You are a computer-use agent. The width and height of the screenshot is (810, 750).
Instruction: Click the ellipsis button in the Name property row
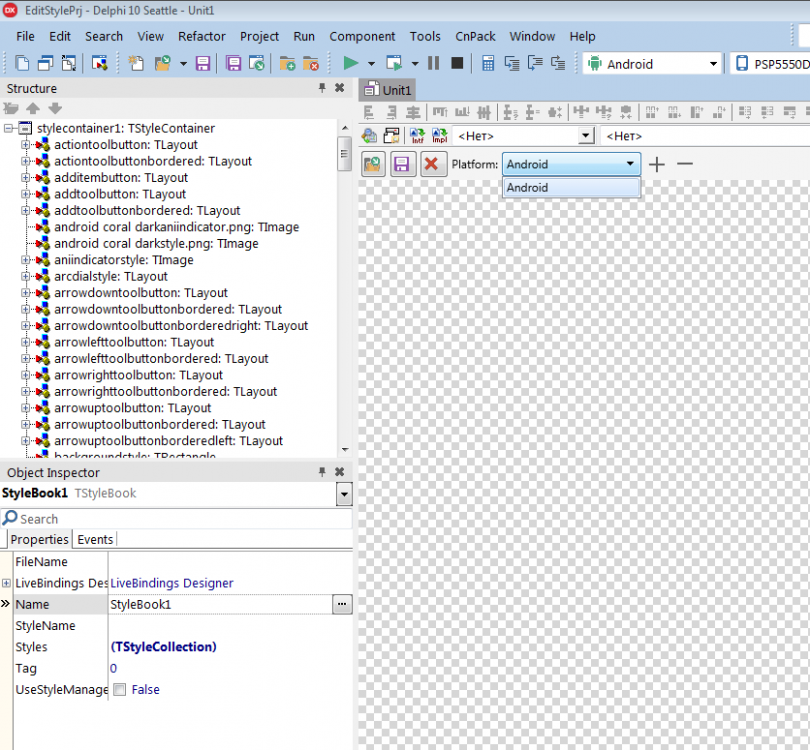342,604
